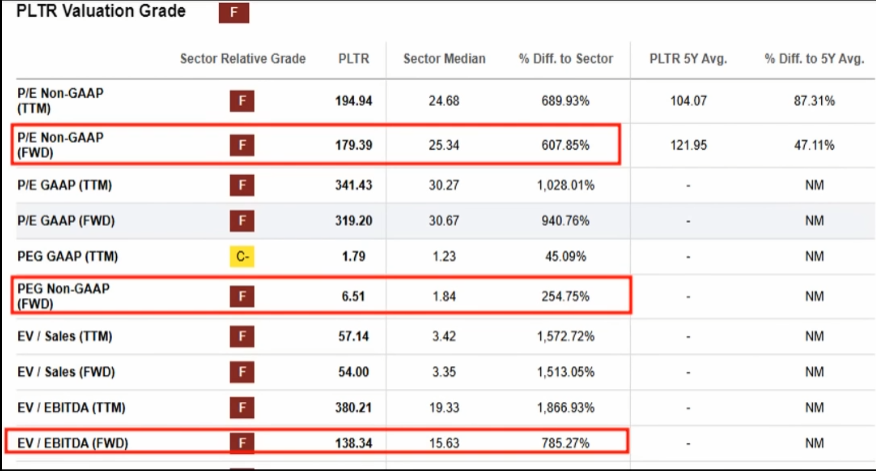
Task: Click the PLTR 5Y Avg. column header
Action: (689, 59)
